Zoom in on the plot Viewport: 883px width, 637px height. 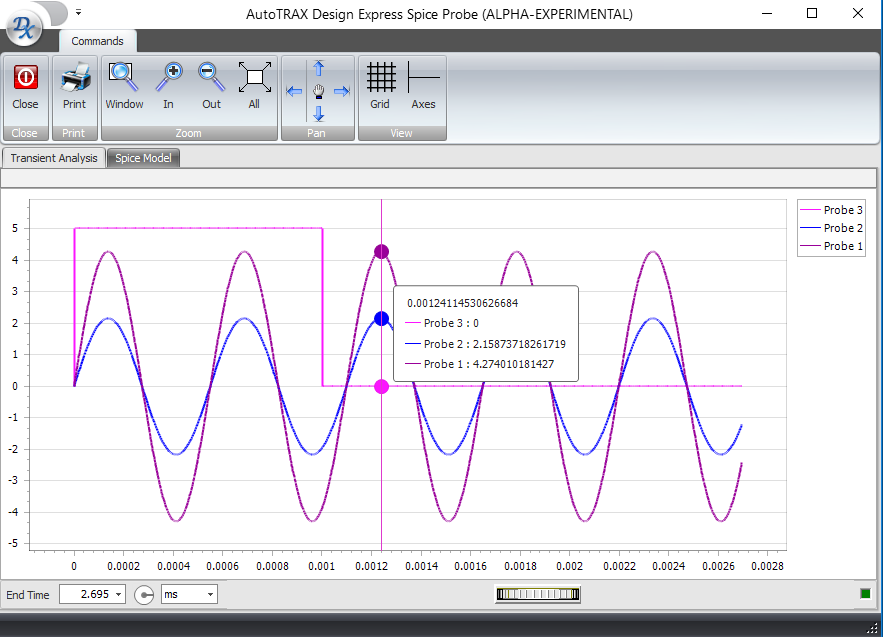point(168,78)
